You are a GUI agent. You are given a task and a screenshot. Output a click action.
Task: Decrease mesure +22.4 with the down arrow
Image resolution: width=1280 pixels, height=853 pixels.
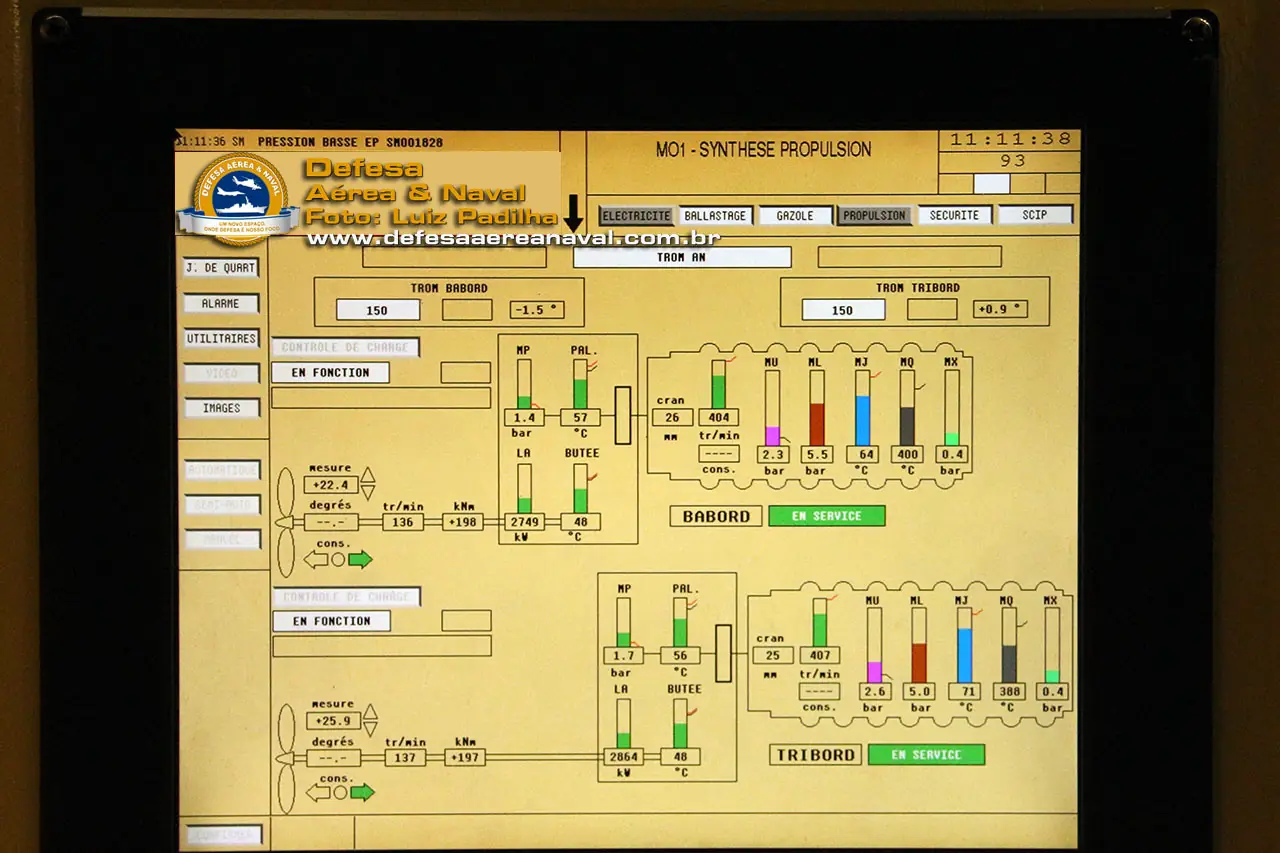click(x=368, y=493)
